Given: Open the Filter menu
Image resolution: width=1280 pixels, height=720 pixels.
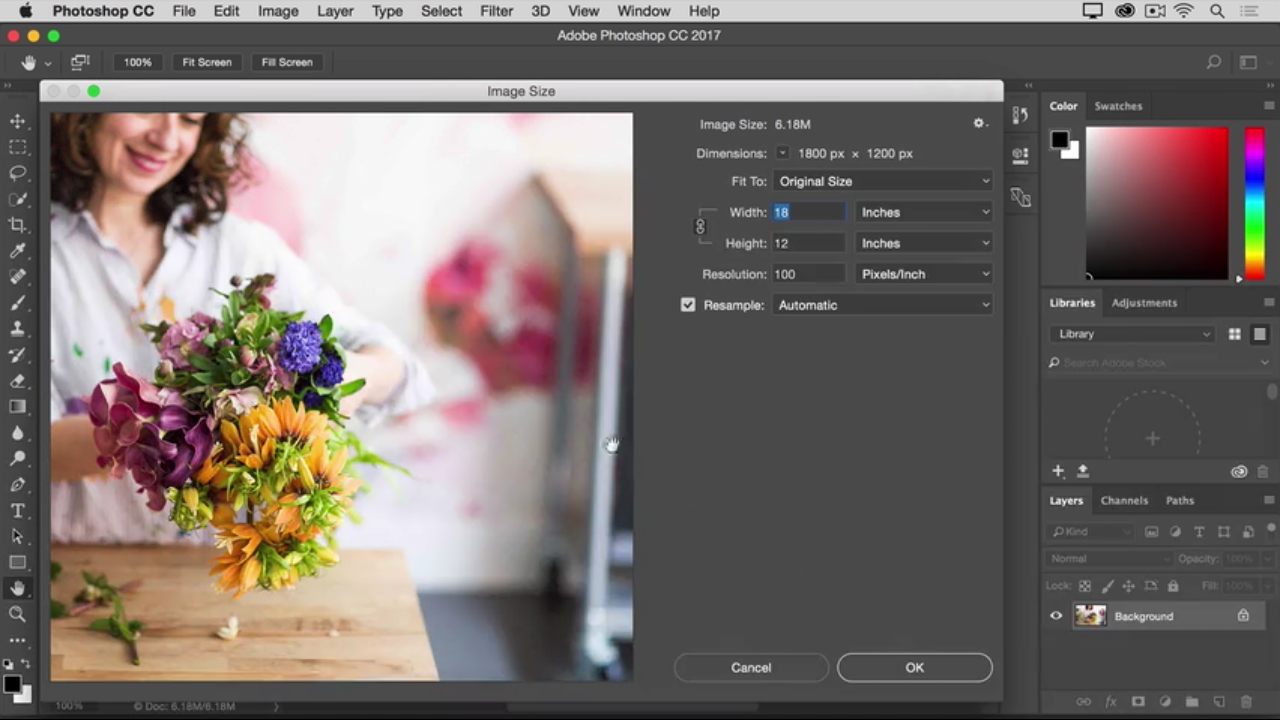Looking at the screenshot, I should (496, 11).
